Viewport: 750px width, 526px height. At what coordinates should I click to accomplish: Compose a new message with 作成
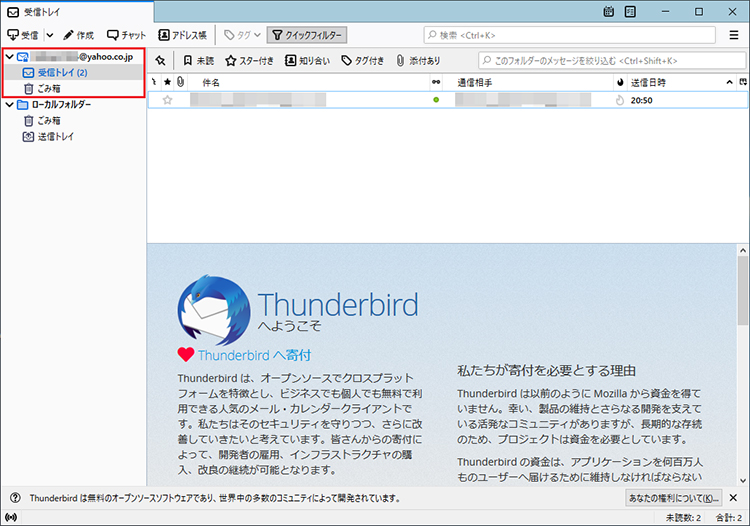click(78, 35)
